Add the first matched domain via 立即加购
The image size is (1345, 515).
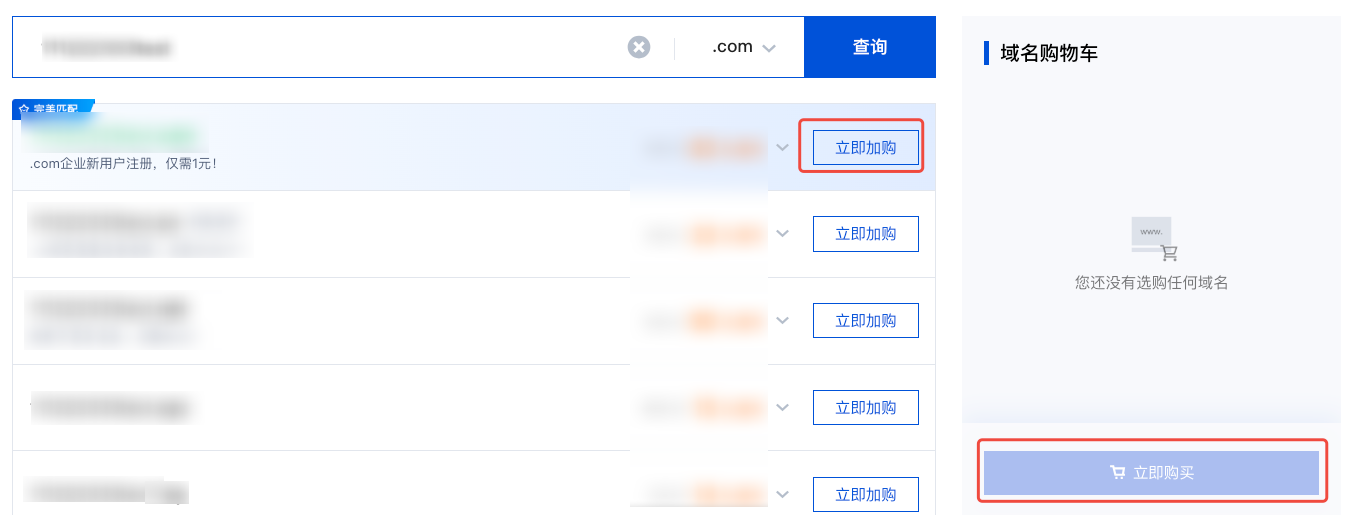pos(865,148)
